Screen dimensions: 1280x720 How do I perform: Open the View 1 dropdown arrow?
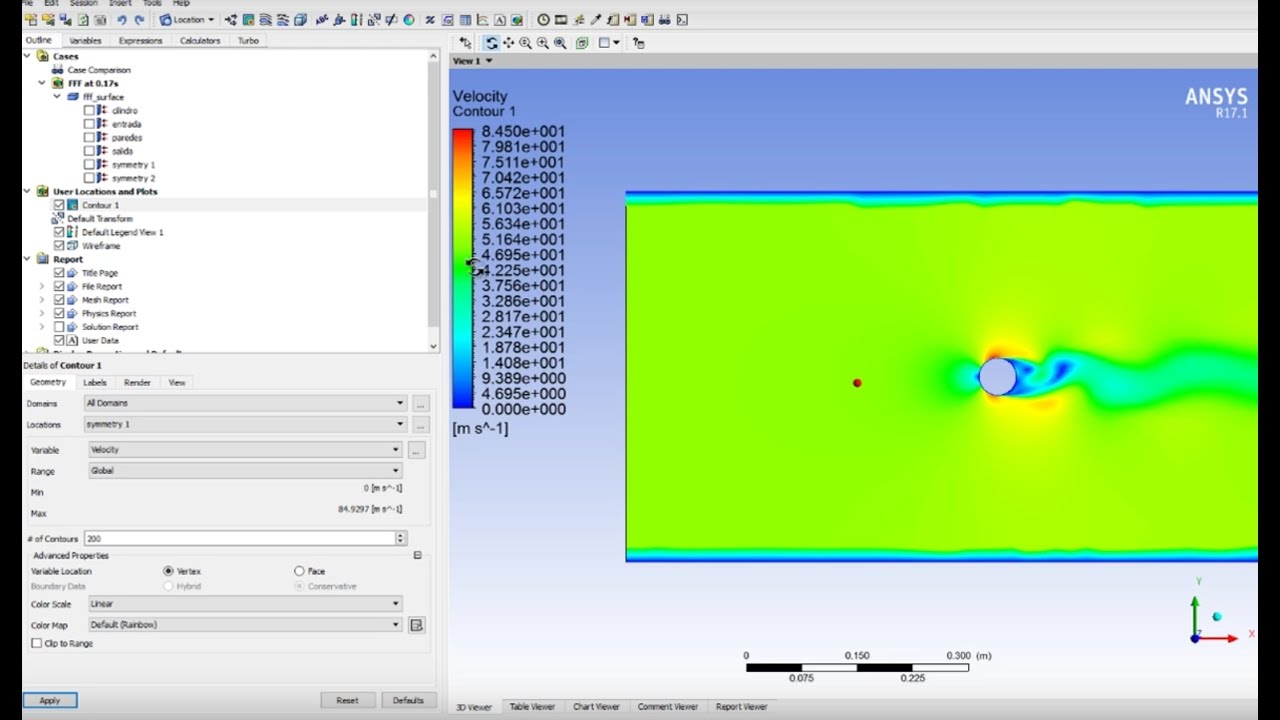(x=488, y=61)
